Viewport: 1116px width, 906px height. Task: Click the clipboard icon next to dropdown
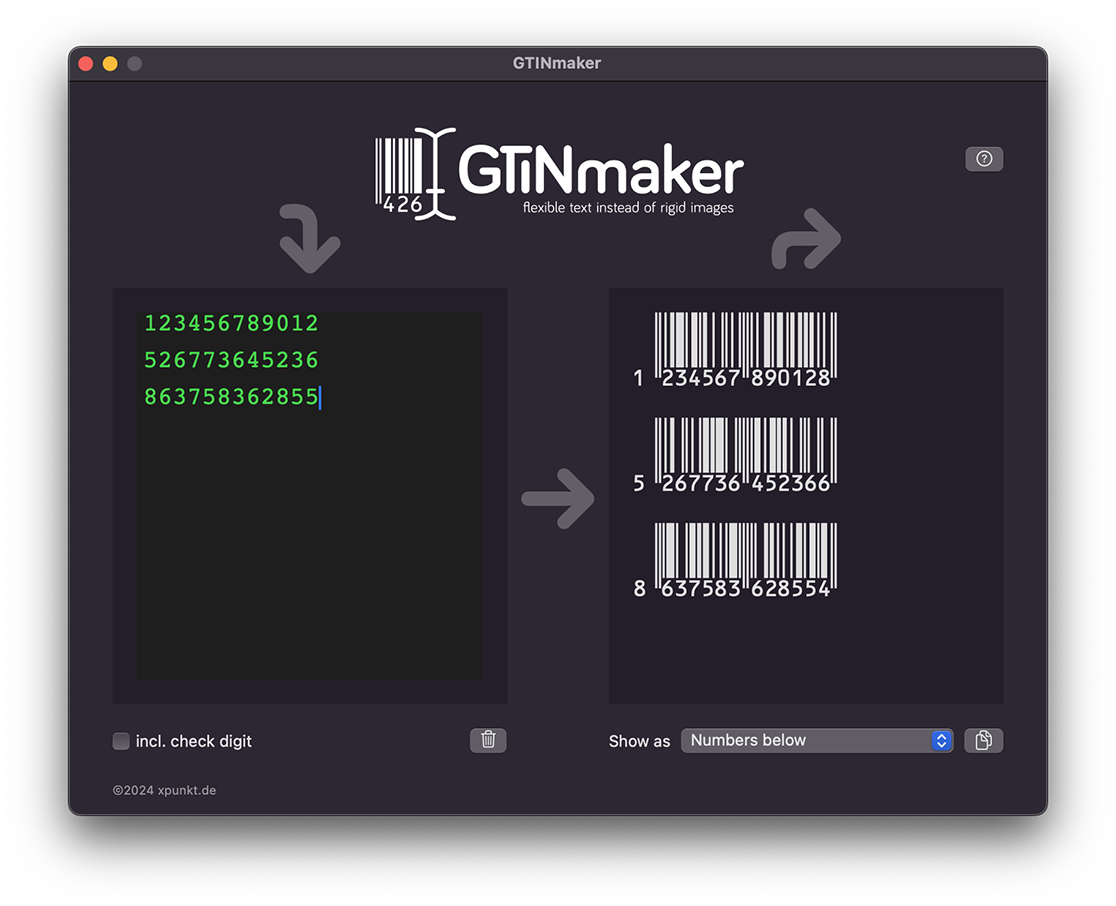[983, 740]
